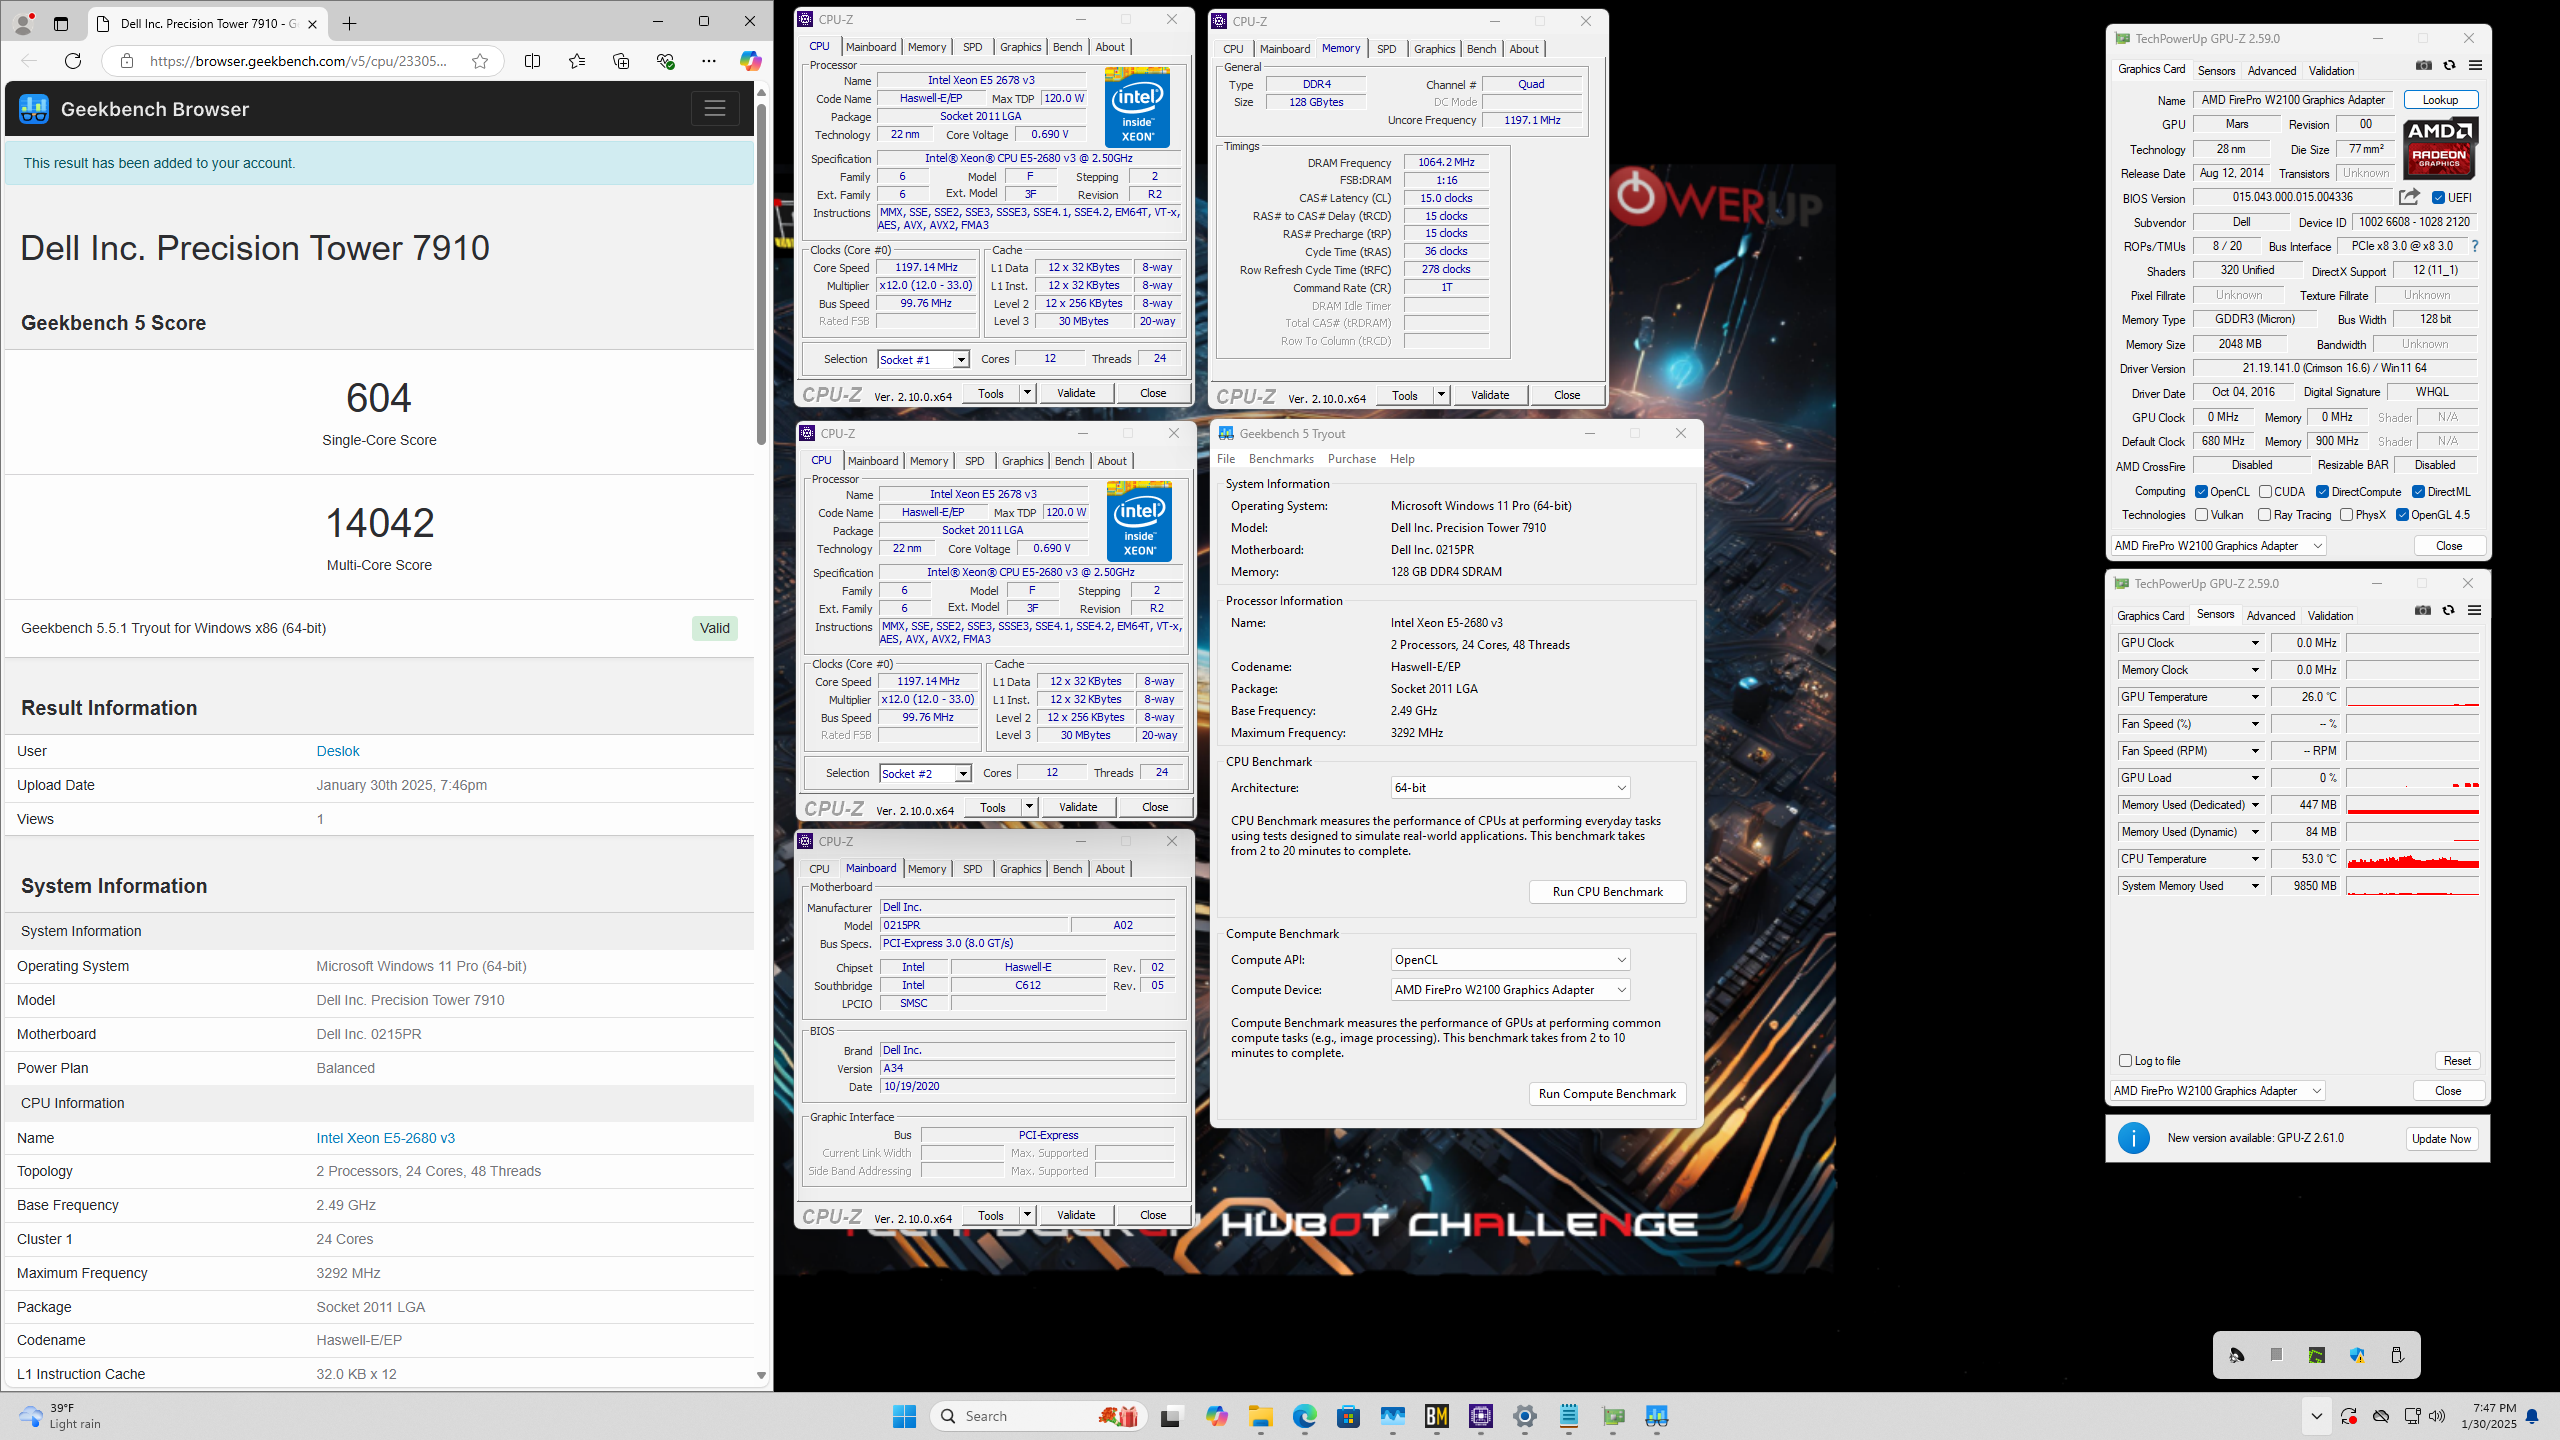The image size is (2560, 1440).
Task: Click the Run Compute Benchmark button
Action: pos(1607,1093)
